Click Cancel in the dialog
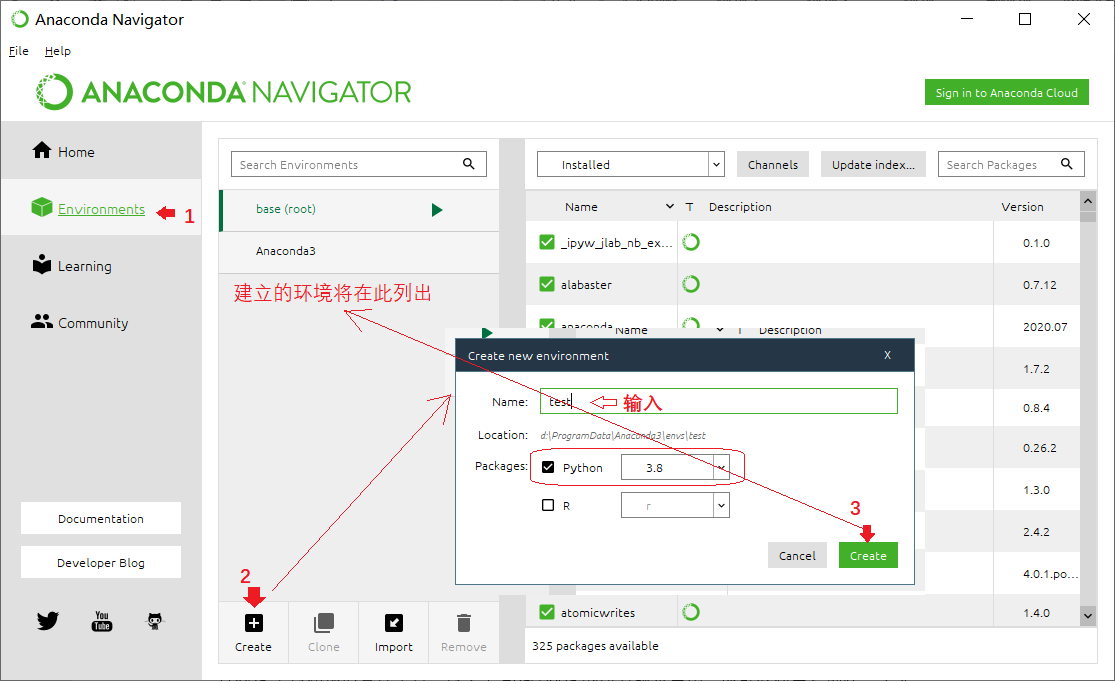The width and height of the screenshot is (1115, 684). click(797, 555)
